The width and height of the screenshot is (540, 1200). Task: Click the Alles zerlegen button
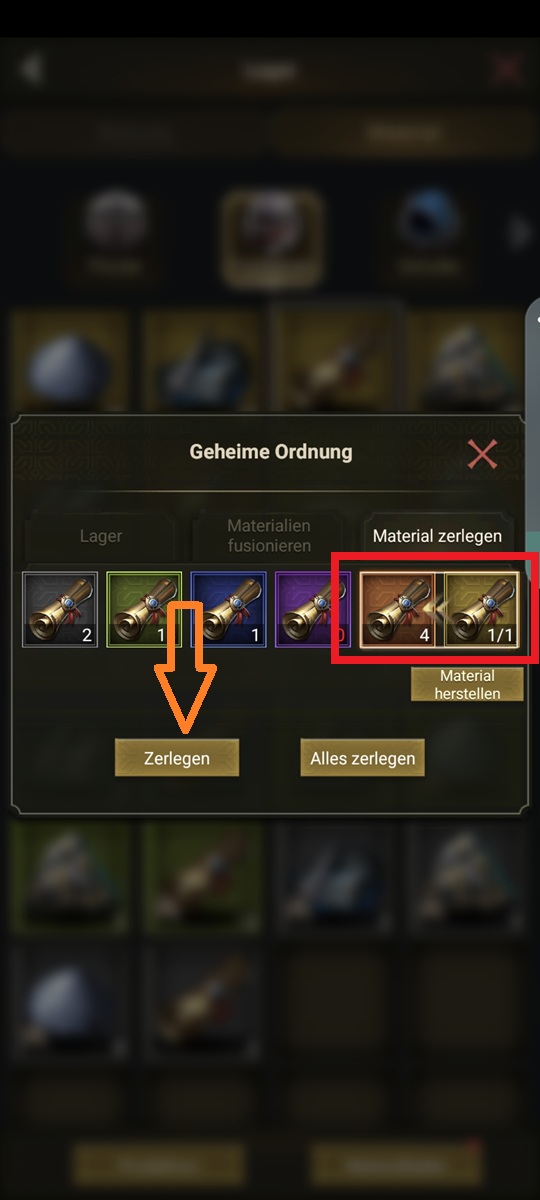pos(362,758)
